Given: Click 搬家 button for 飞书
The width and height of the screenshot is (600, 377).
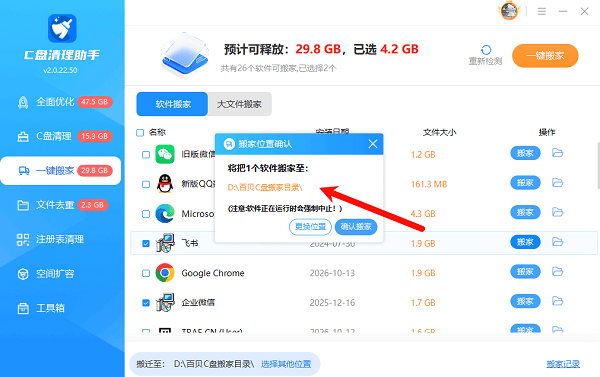Looking at the screenshot, I should coord(525,242).
